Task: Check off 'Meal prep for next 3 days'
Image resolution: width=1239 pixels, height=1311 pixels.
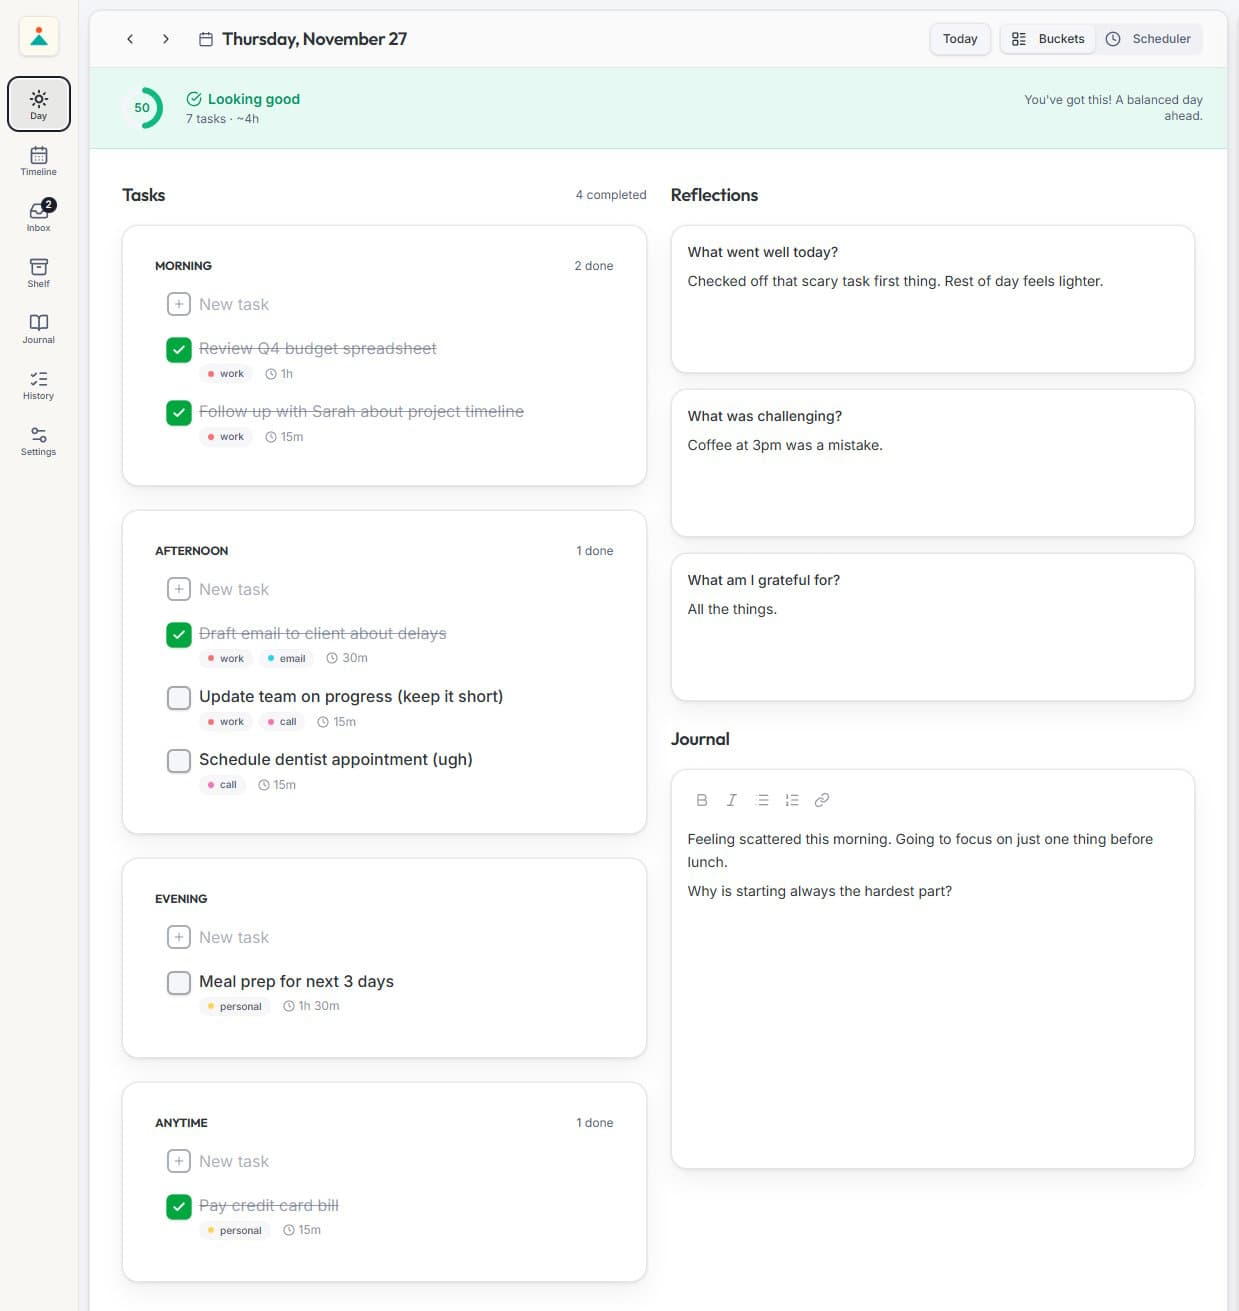Action: pos(178,983)
